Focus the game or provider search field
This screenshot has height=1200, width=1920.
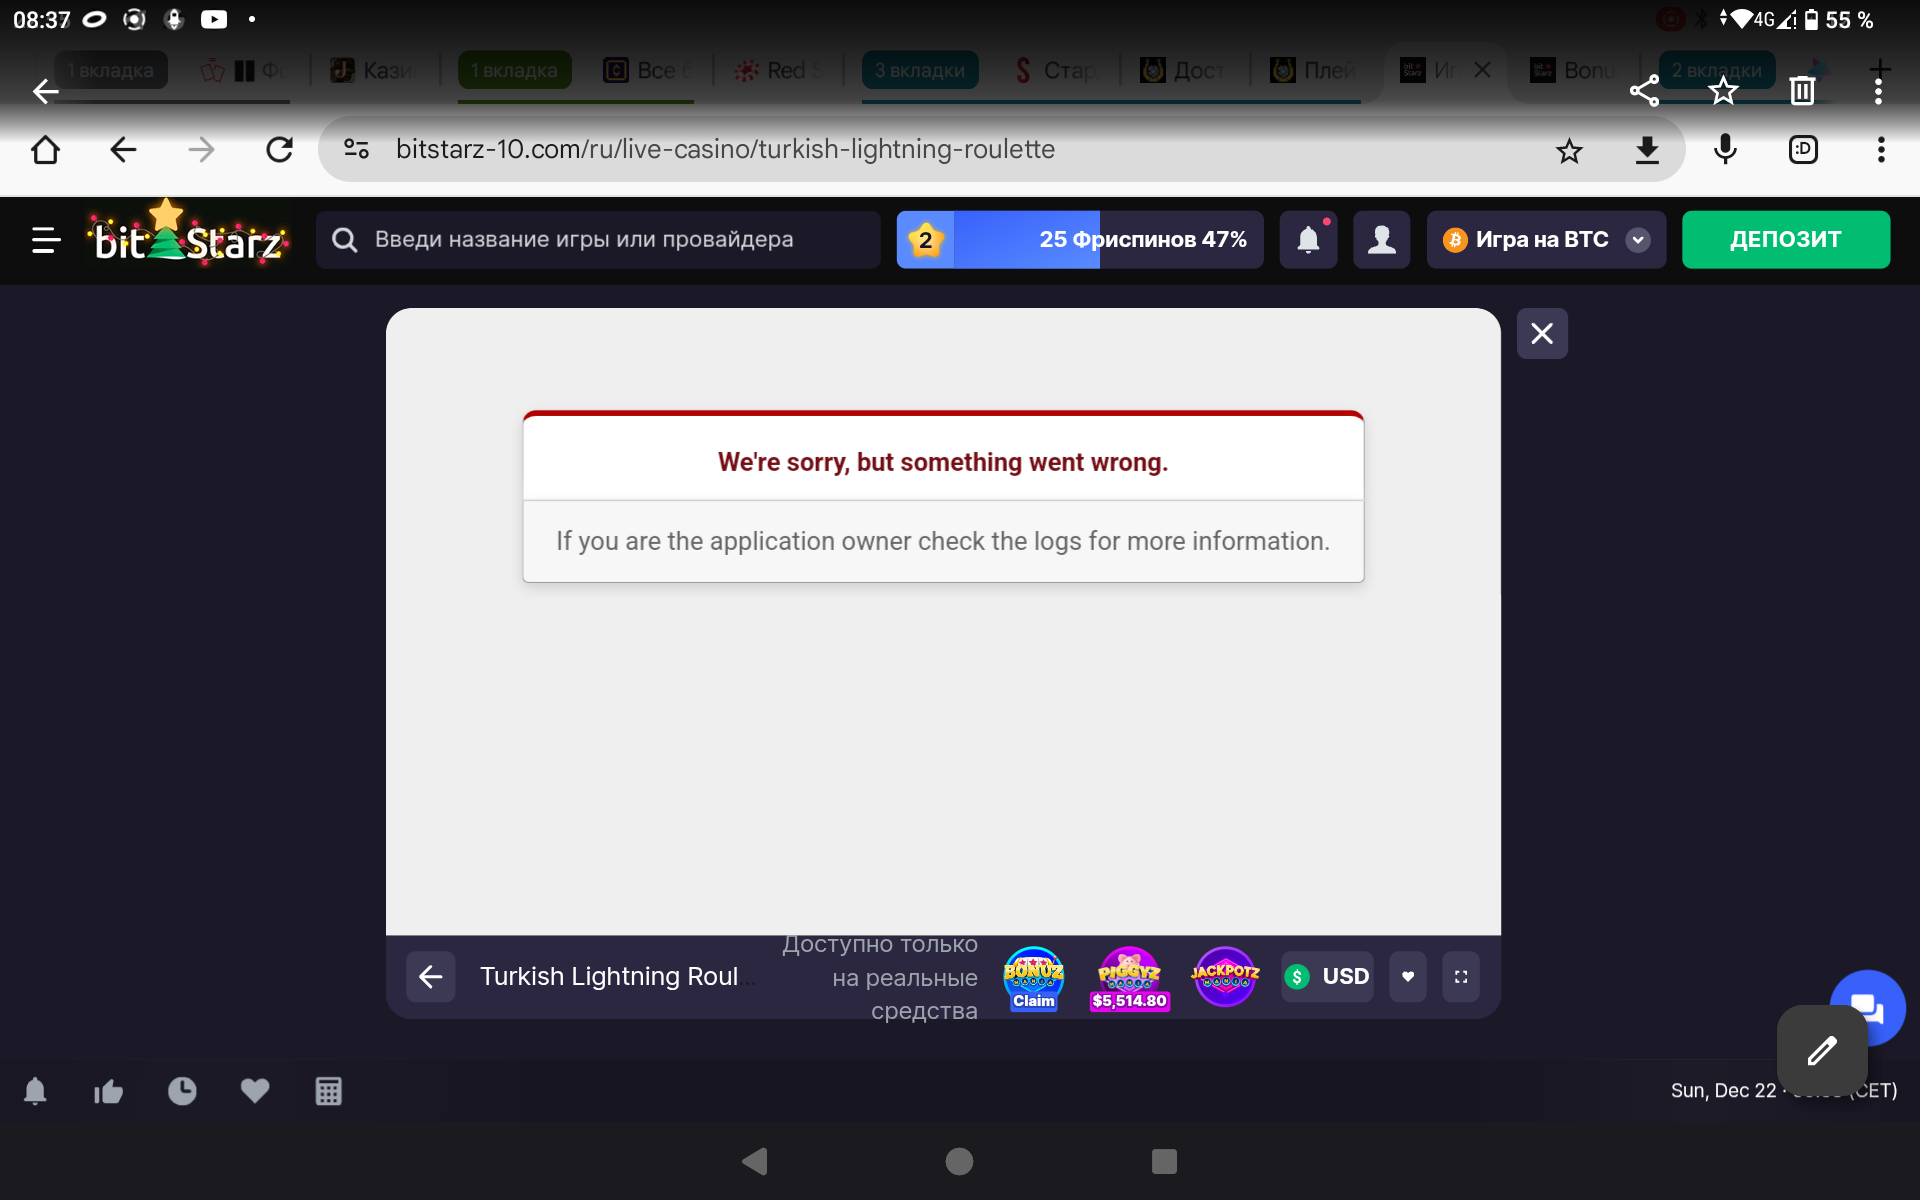[598, 240]
